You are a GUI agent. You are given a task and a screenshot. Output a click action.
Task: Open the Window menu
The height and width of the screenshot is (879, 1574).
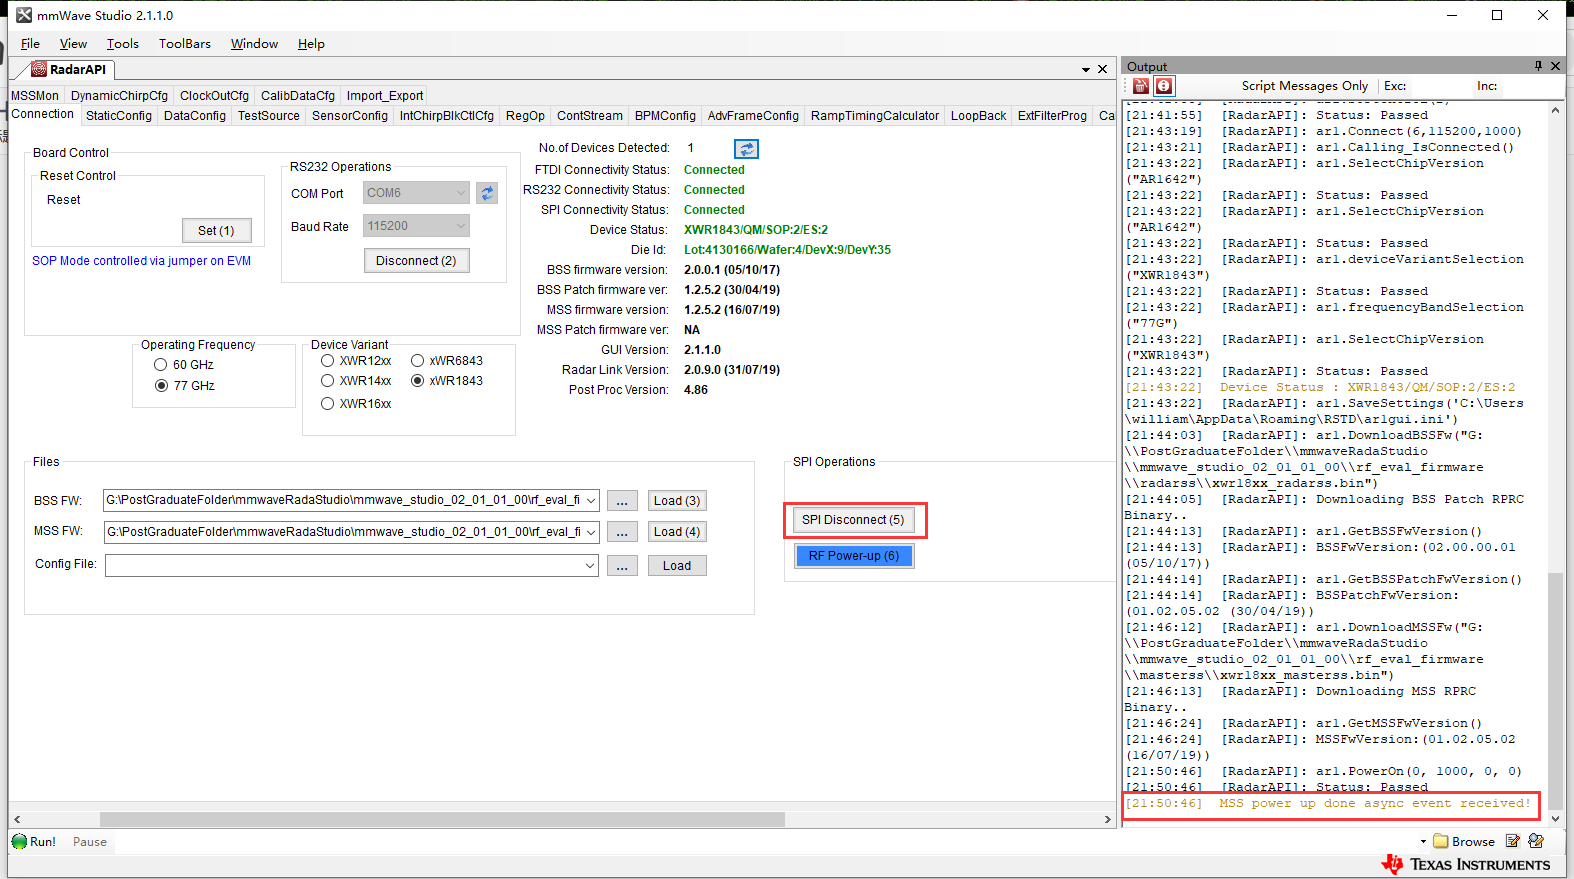pyautogui.click(x=254, y=43)
